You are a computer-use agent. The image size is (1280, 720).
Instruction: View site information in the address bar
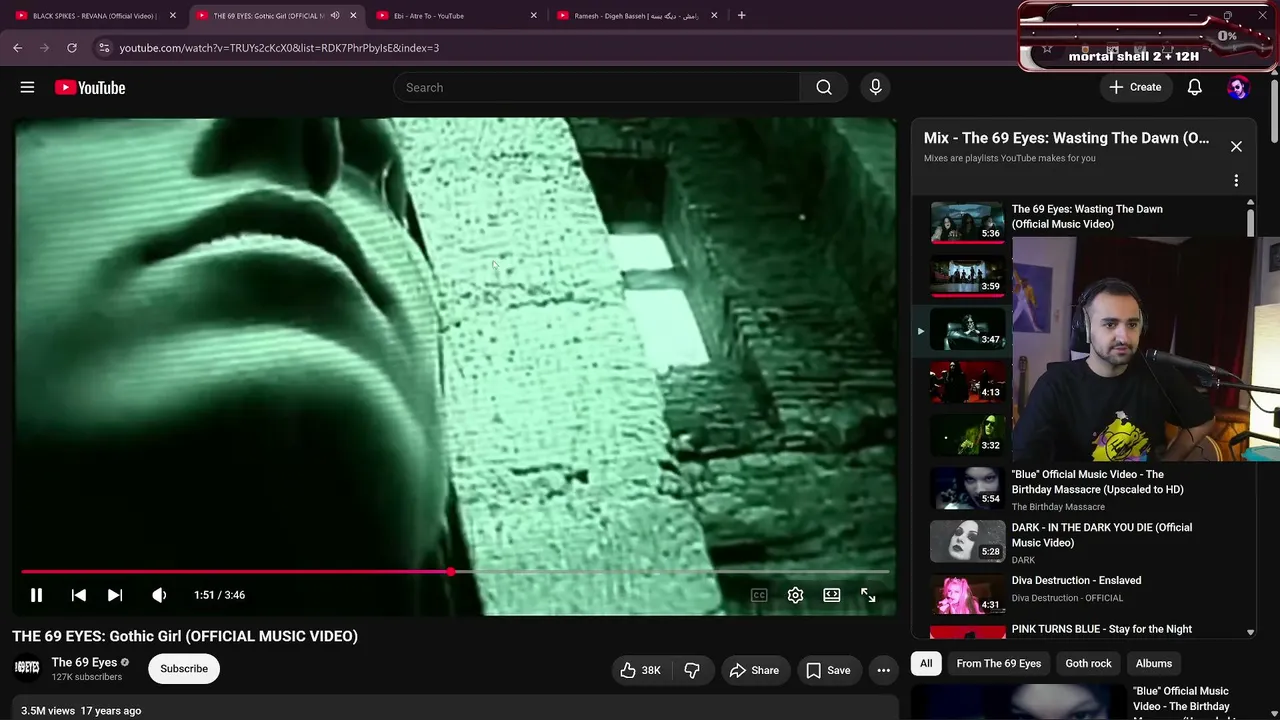tap(104, 47)
